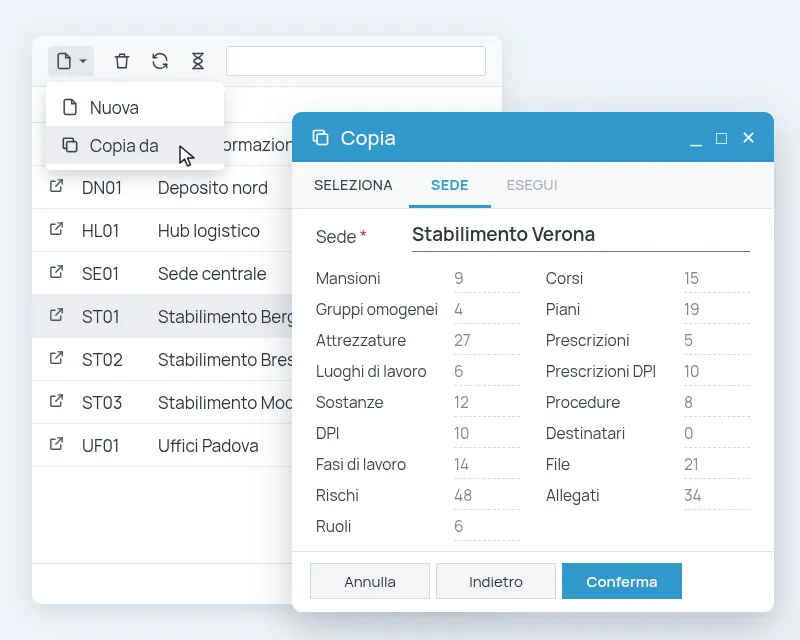Click the Rischi value 48
Image resolution: width=800 pixels, height=640 pixels.
[487, 496]
